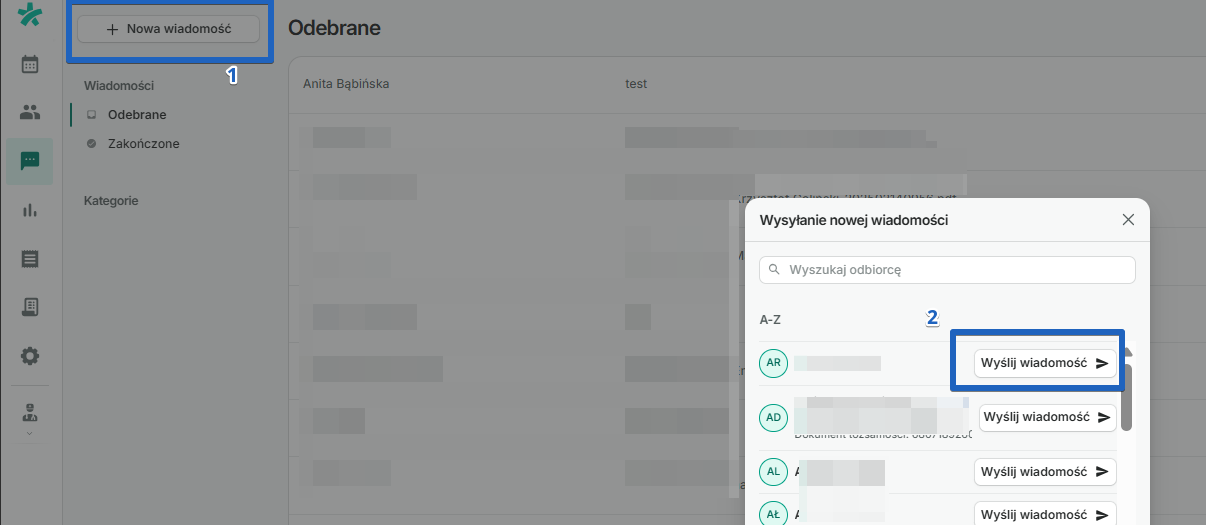This screenshot has width=1206, height=525.
Task: Click the AR recipient avatar
Action: (774, 364)
